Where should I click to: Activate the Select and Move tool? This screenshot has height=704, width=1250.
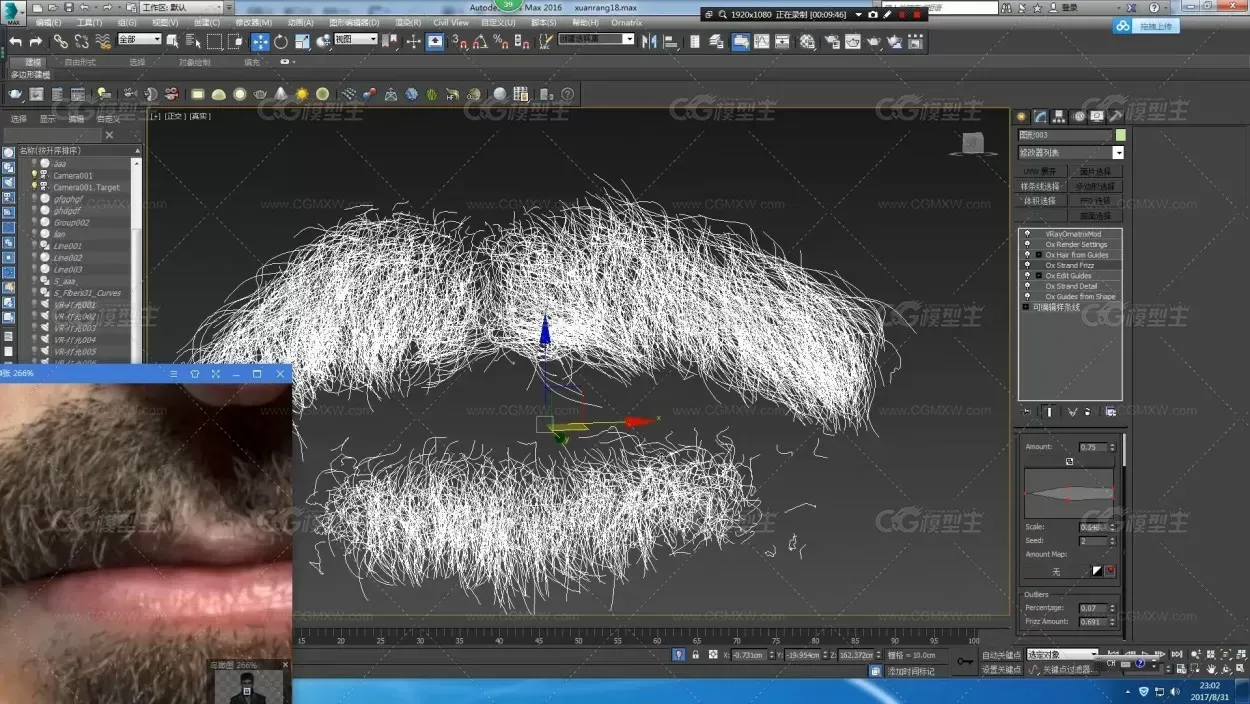click(x=260, y=41)
